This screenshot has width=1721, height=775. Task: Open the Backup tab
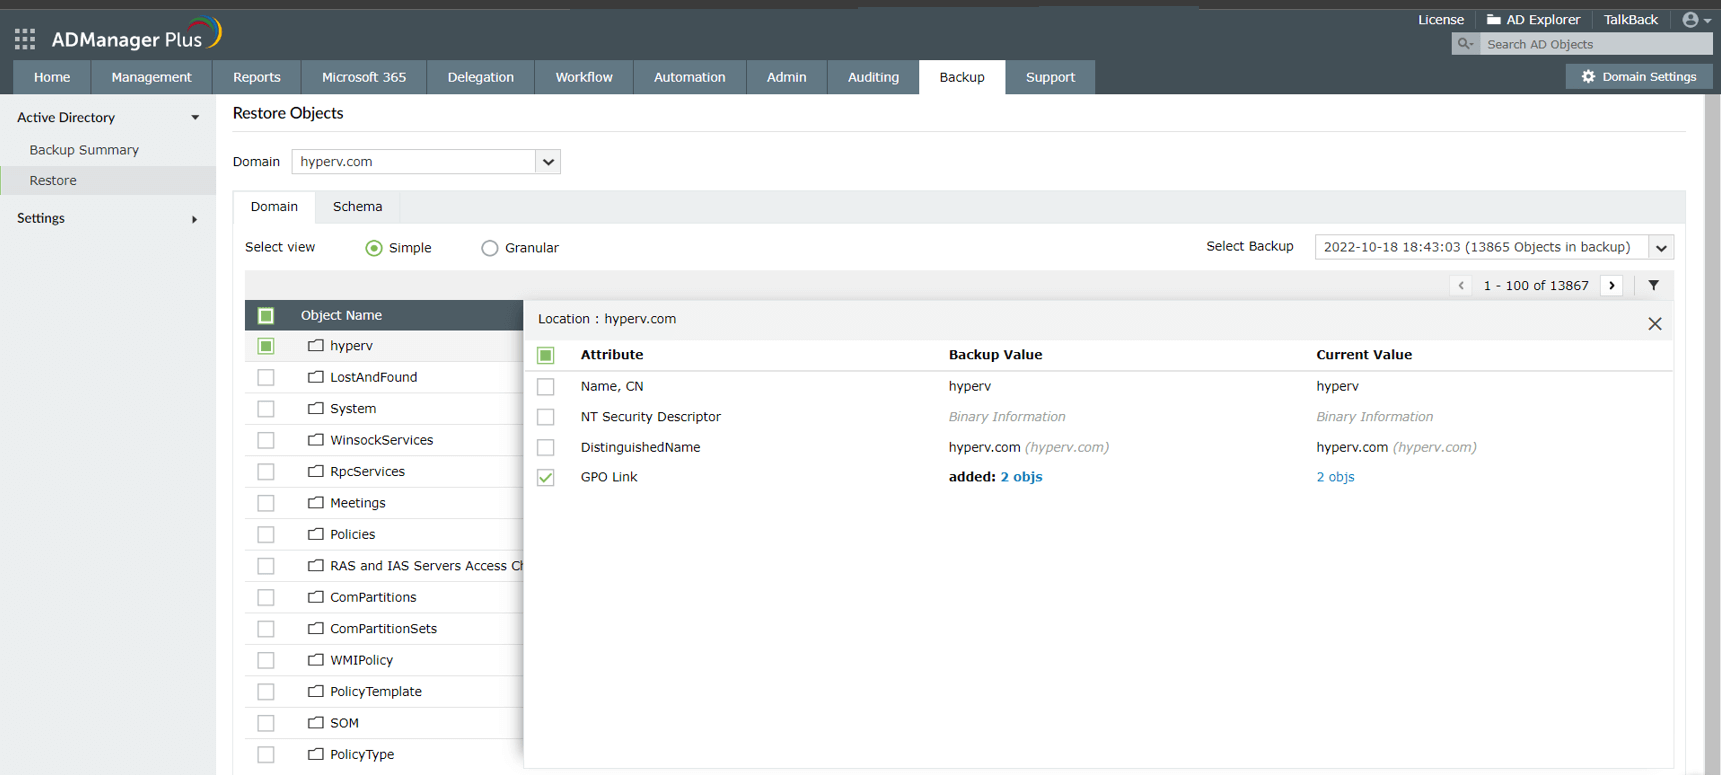[962, 77]
